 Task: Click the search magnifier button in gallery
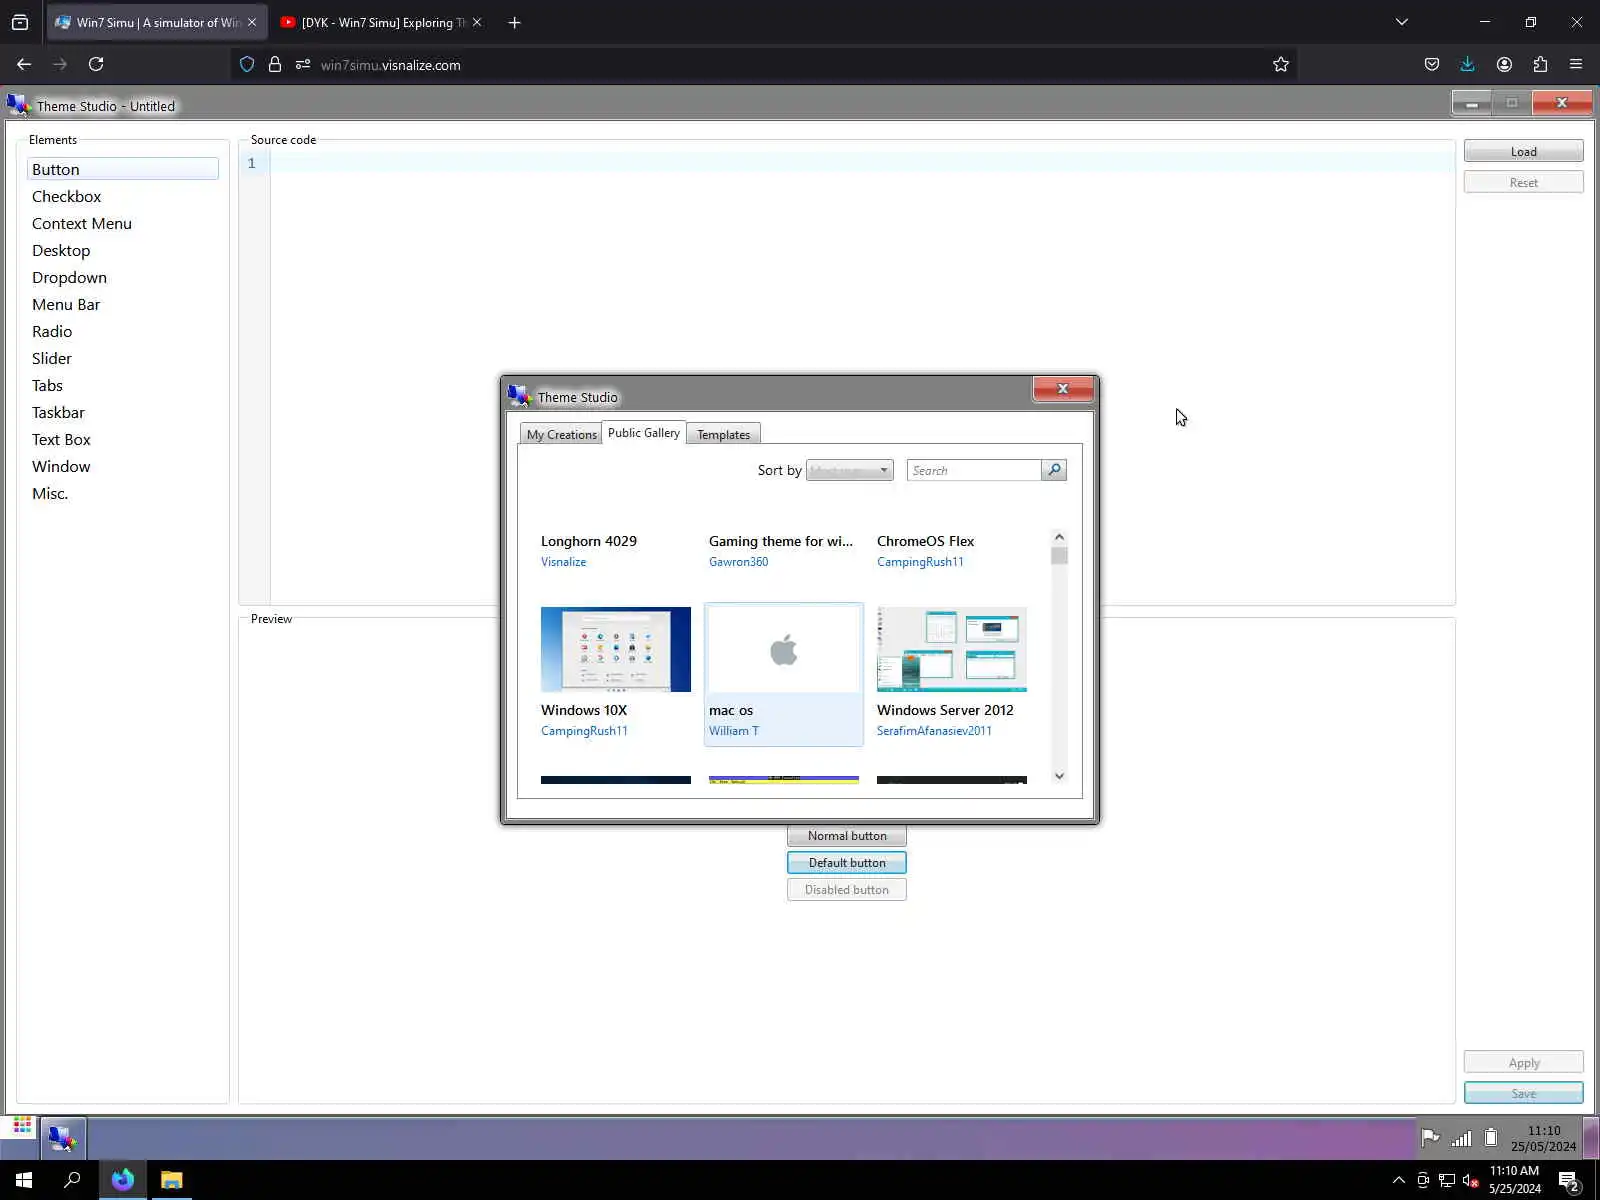[x=1054, y=470]
